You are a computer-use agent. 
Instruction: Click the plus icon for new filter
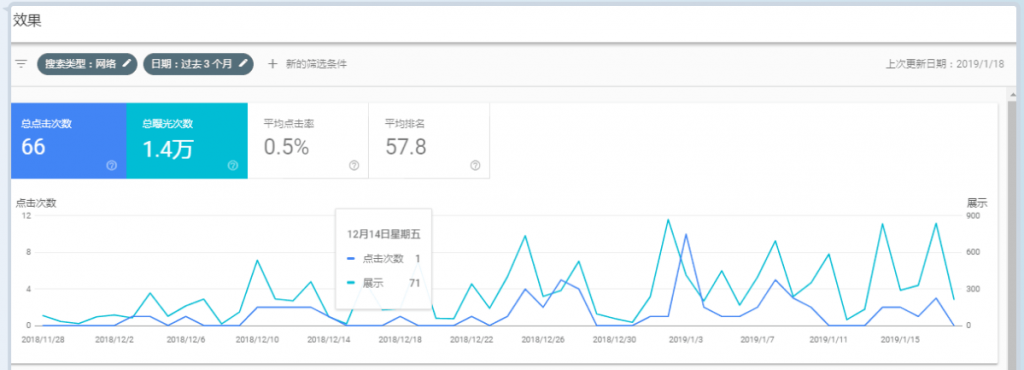pos(273,64)
